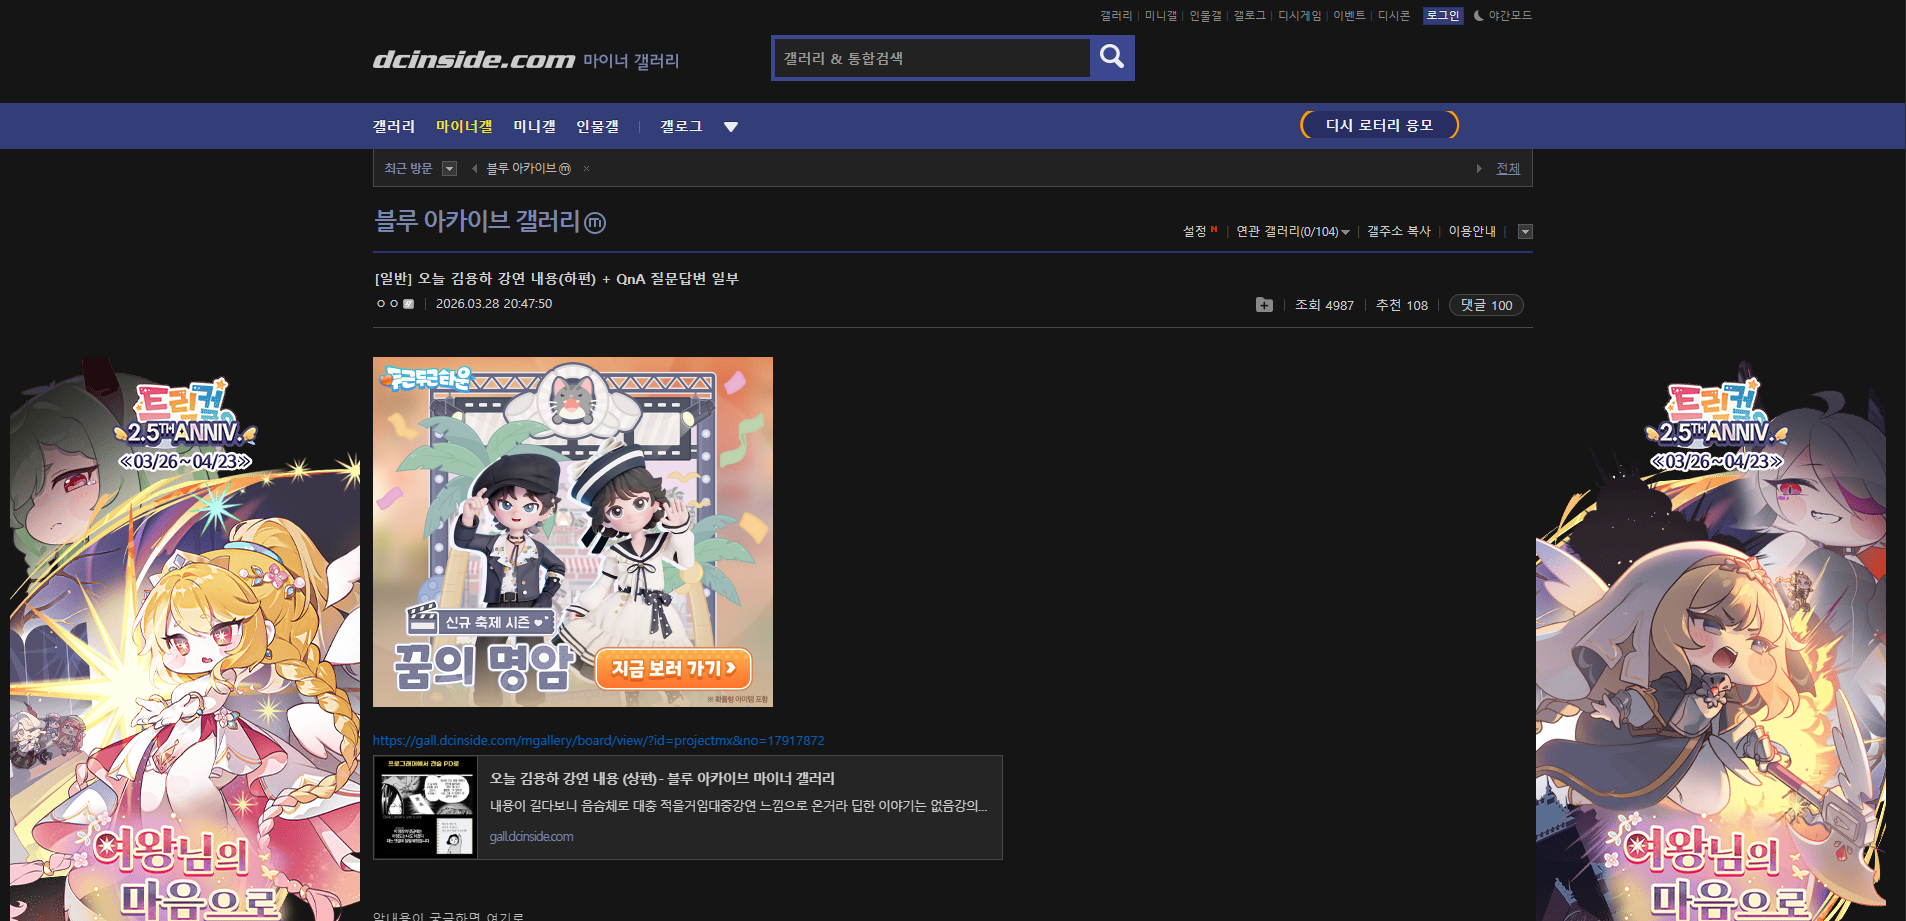The width and height of the screenshot is (1906, 921).
Task: Open the 갤로그 navigation tab
Action: point(681,127)
